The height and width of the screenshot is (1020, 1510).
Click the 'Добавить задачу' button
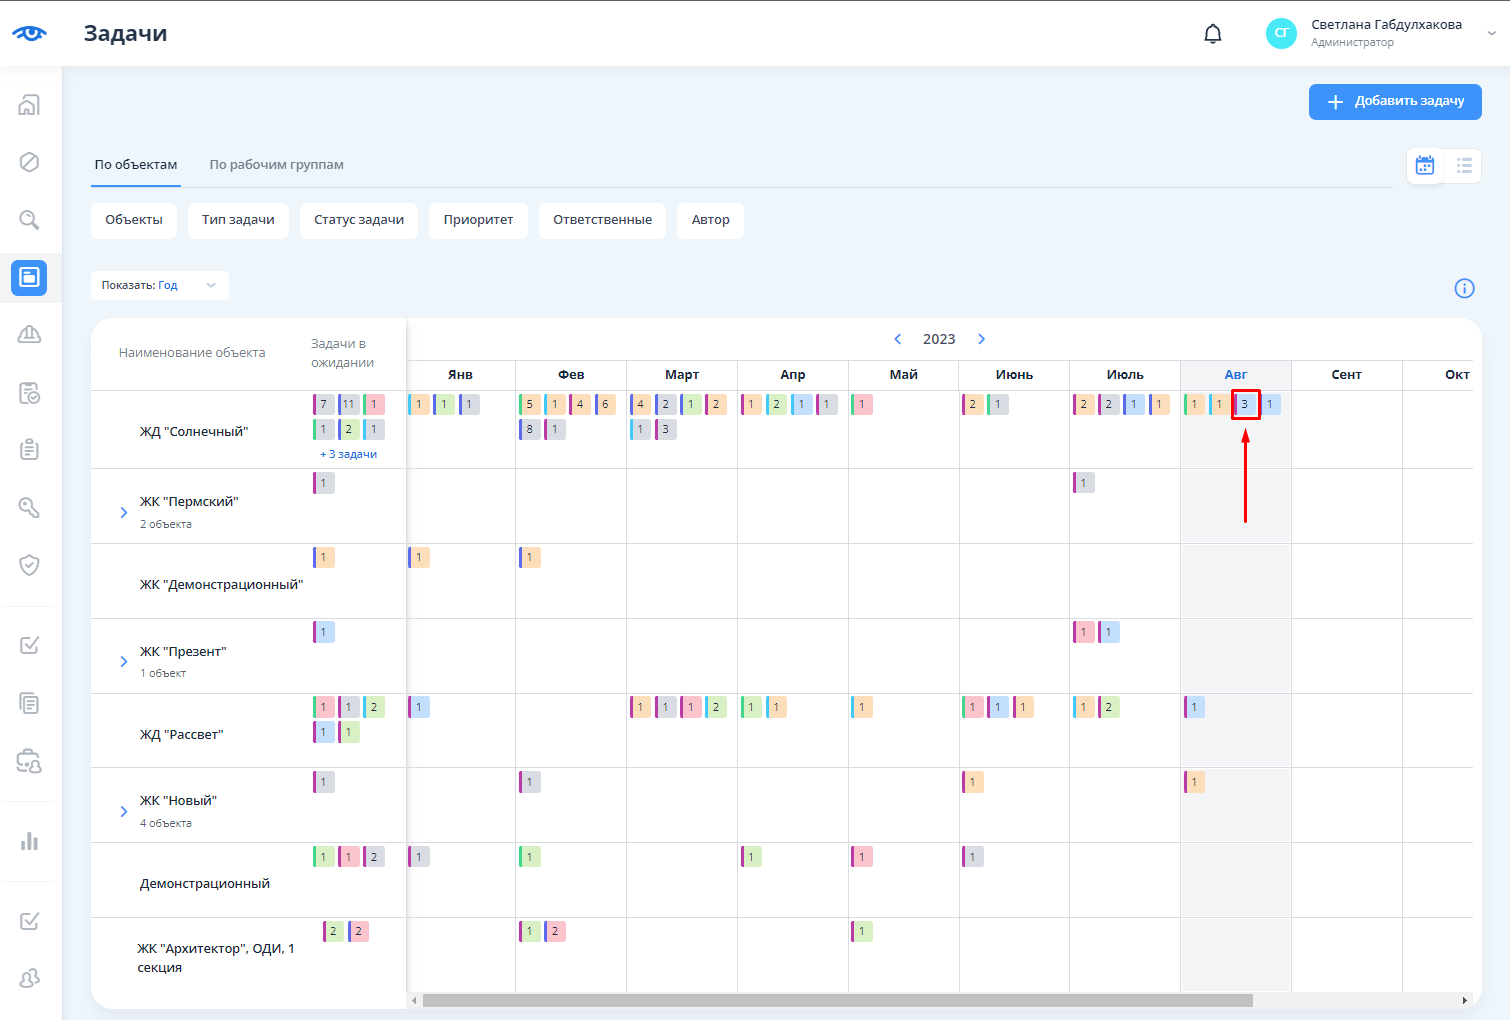[x=1395, y=101]
